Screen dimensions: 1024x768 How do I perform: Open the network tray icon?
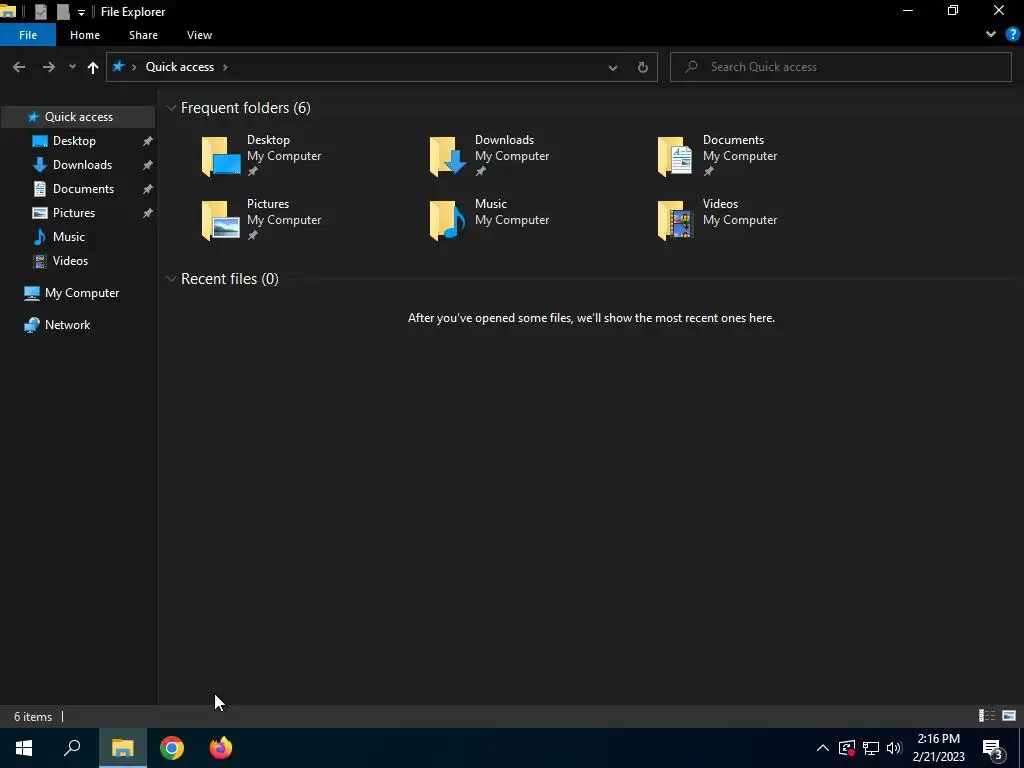tap(871, 748)
